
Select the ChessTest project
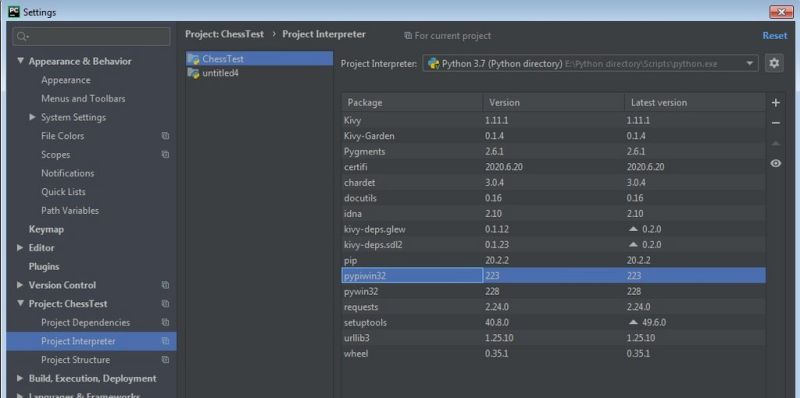259,59
